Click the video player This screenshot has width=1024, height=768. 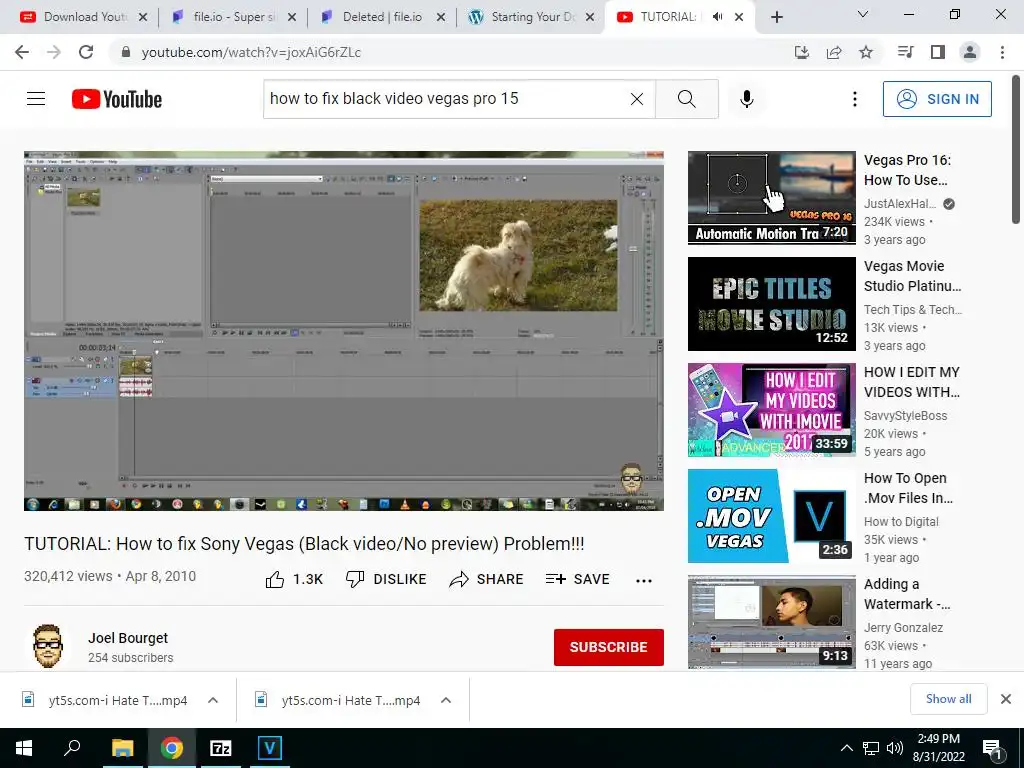tap(344, 331)
